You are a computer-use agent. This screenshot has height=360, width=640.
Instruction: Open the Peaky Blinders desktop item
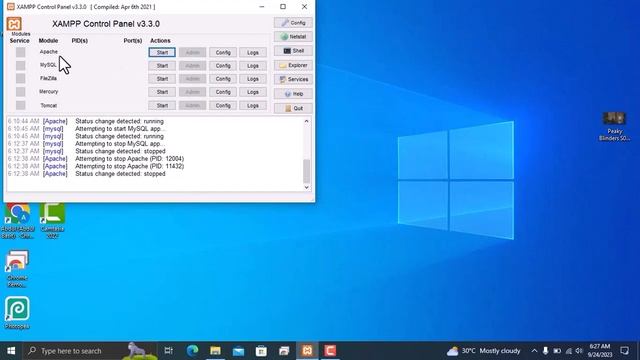click(x=614, y=127)
